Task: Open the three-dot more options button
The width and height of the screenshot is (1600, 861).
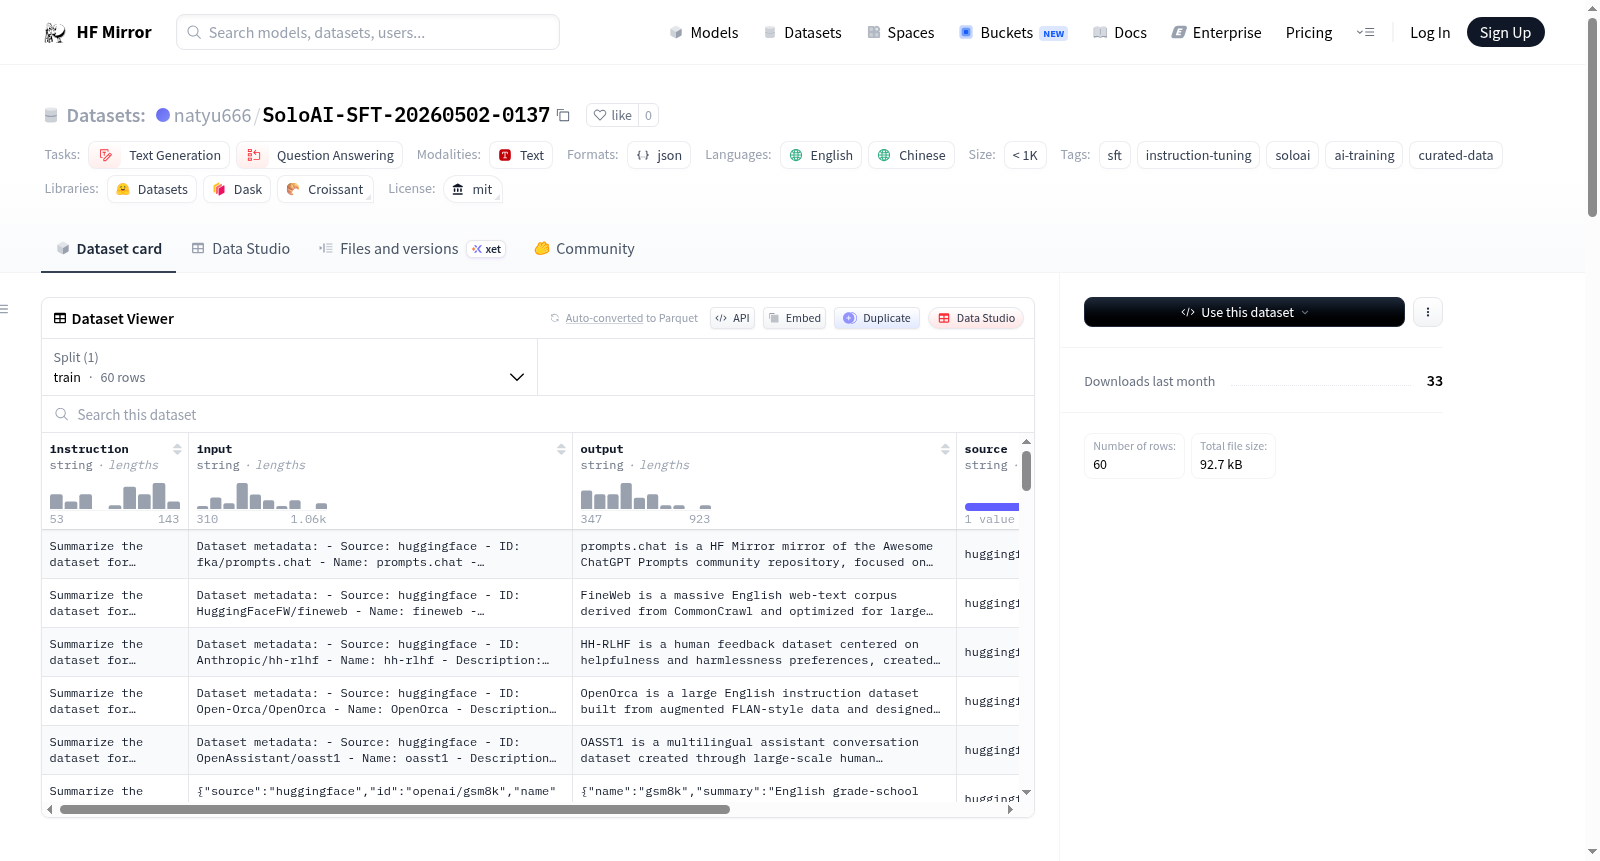Action: pyautogui.click(x=1428, y=312)
